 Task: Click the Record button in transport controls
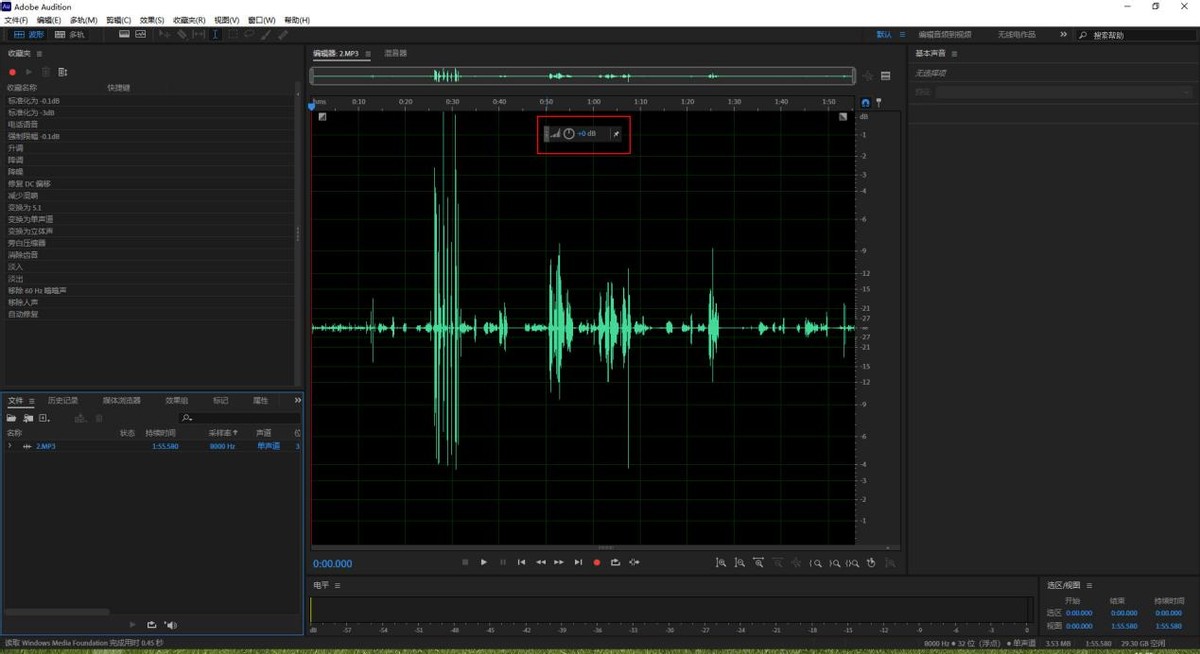(x=597, y=562)
